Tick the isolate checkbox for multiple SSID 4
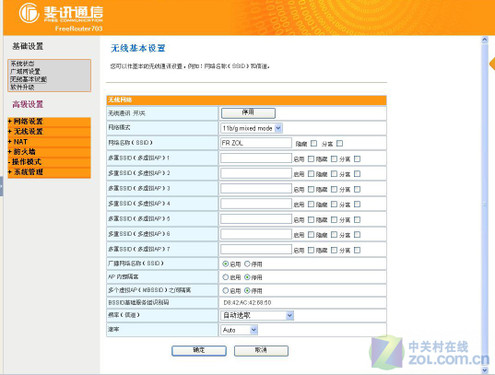 click(x=357, y=204)
